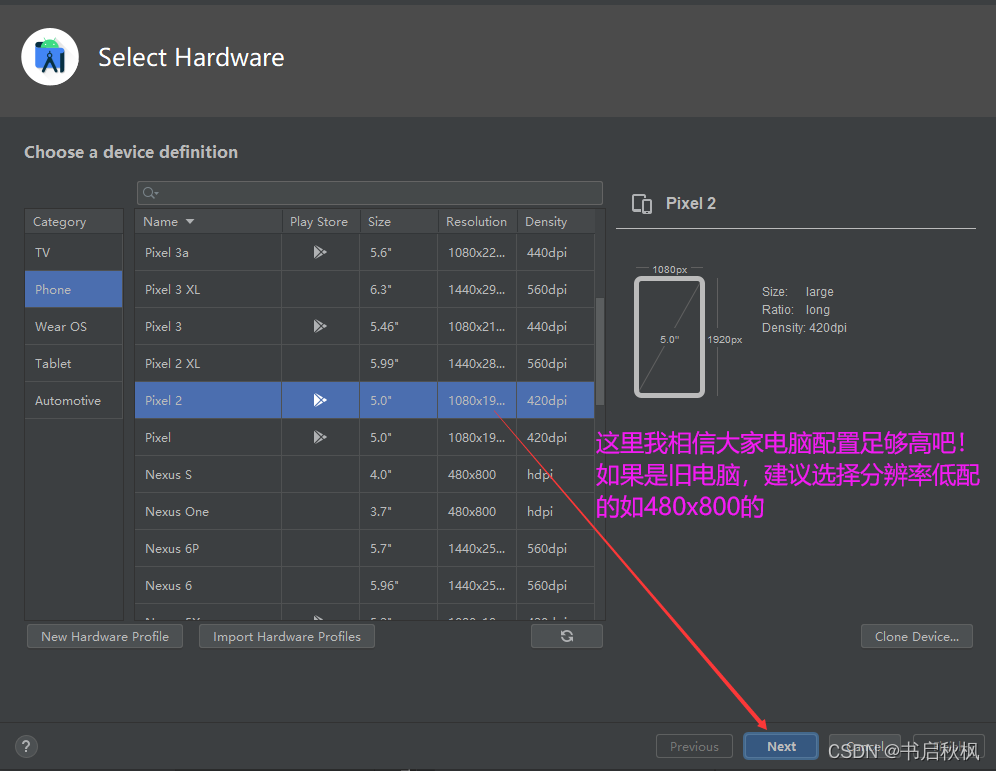Click the Next button
Viewport: 996px width, 771px height.
(x=781, y=746)
